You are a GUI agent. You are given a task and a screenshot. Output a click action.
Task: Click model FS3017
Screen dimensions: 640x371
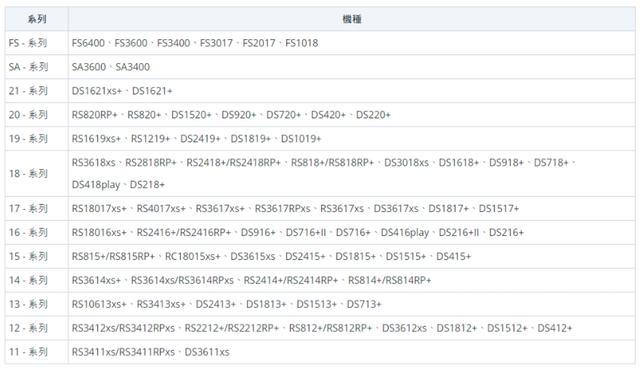[x=216, y=43]
